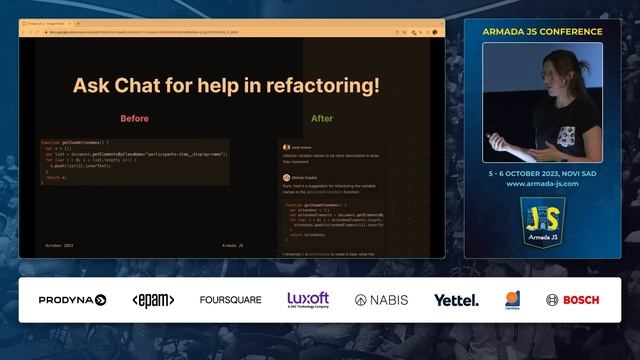This screenshot has width=640, height=360.
Task: Click the orange Comdata sponsor logo
Action: pyautogui.click(x=513, y=300)
